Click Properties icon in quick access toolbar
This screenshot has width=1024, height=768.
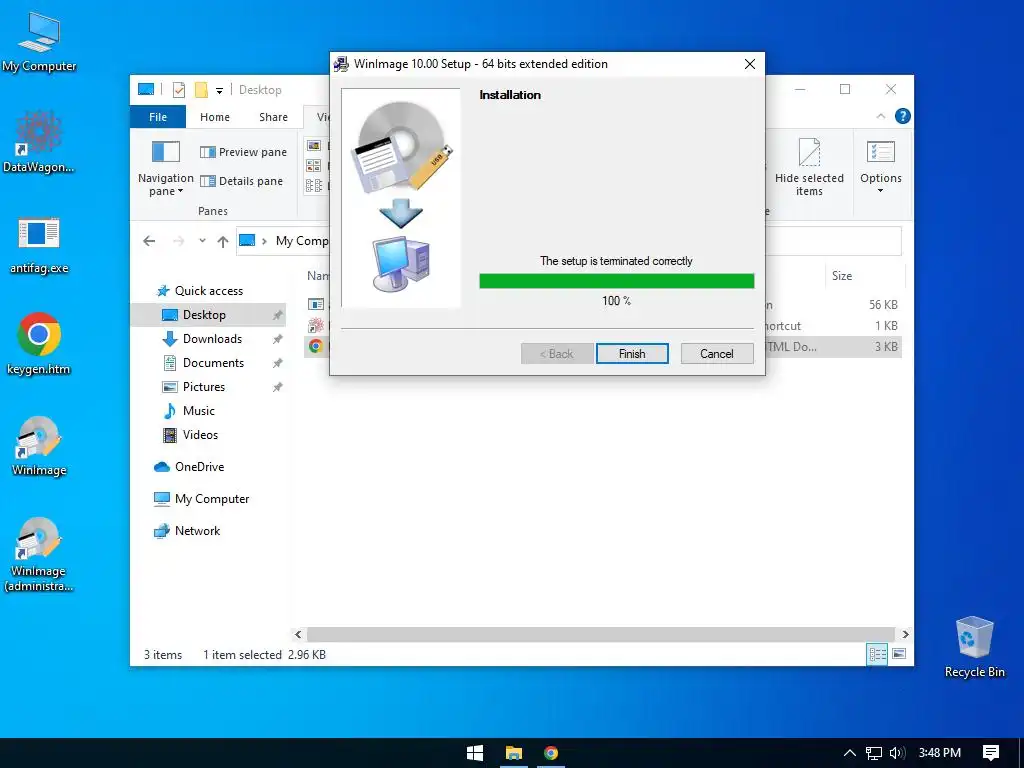click(x=178, y=89)
